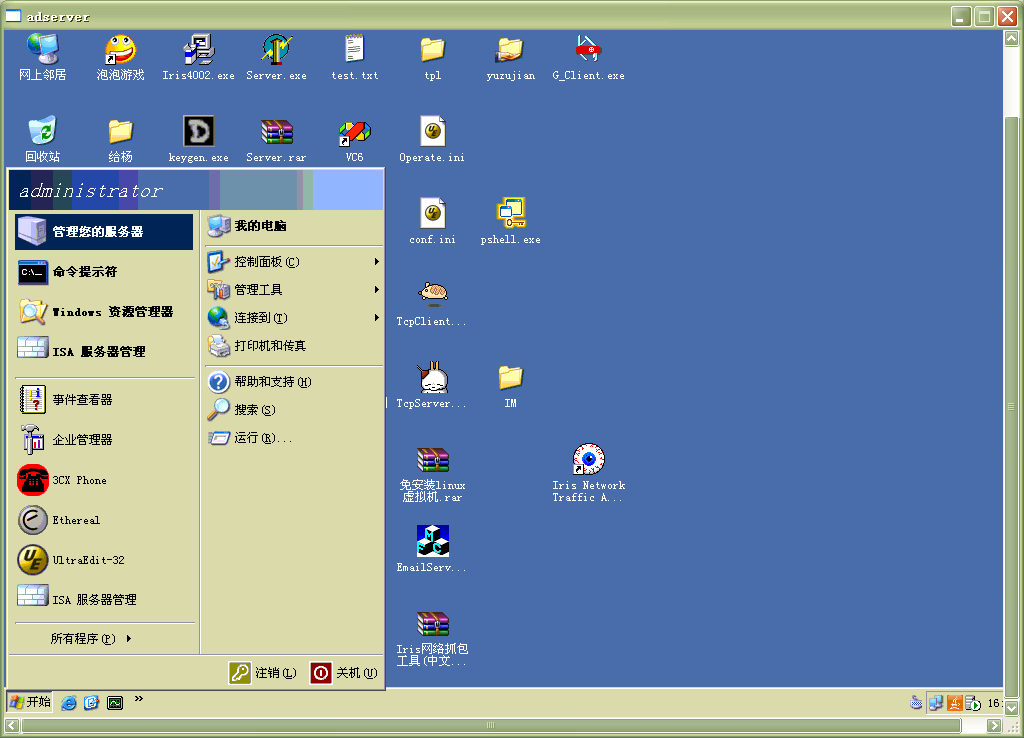This screenshot has height=738, width=1024.
Task: Select the VC6 desktop shortcut
Action: point(354,132)
